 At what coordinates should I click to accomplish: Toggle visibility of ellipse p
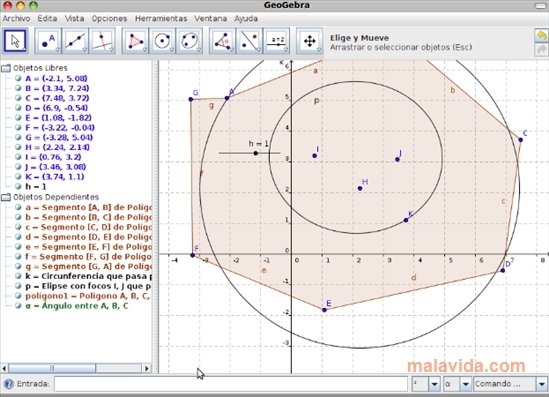click(x=18, y=286)
